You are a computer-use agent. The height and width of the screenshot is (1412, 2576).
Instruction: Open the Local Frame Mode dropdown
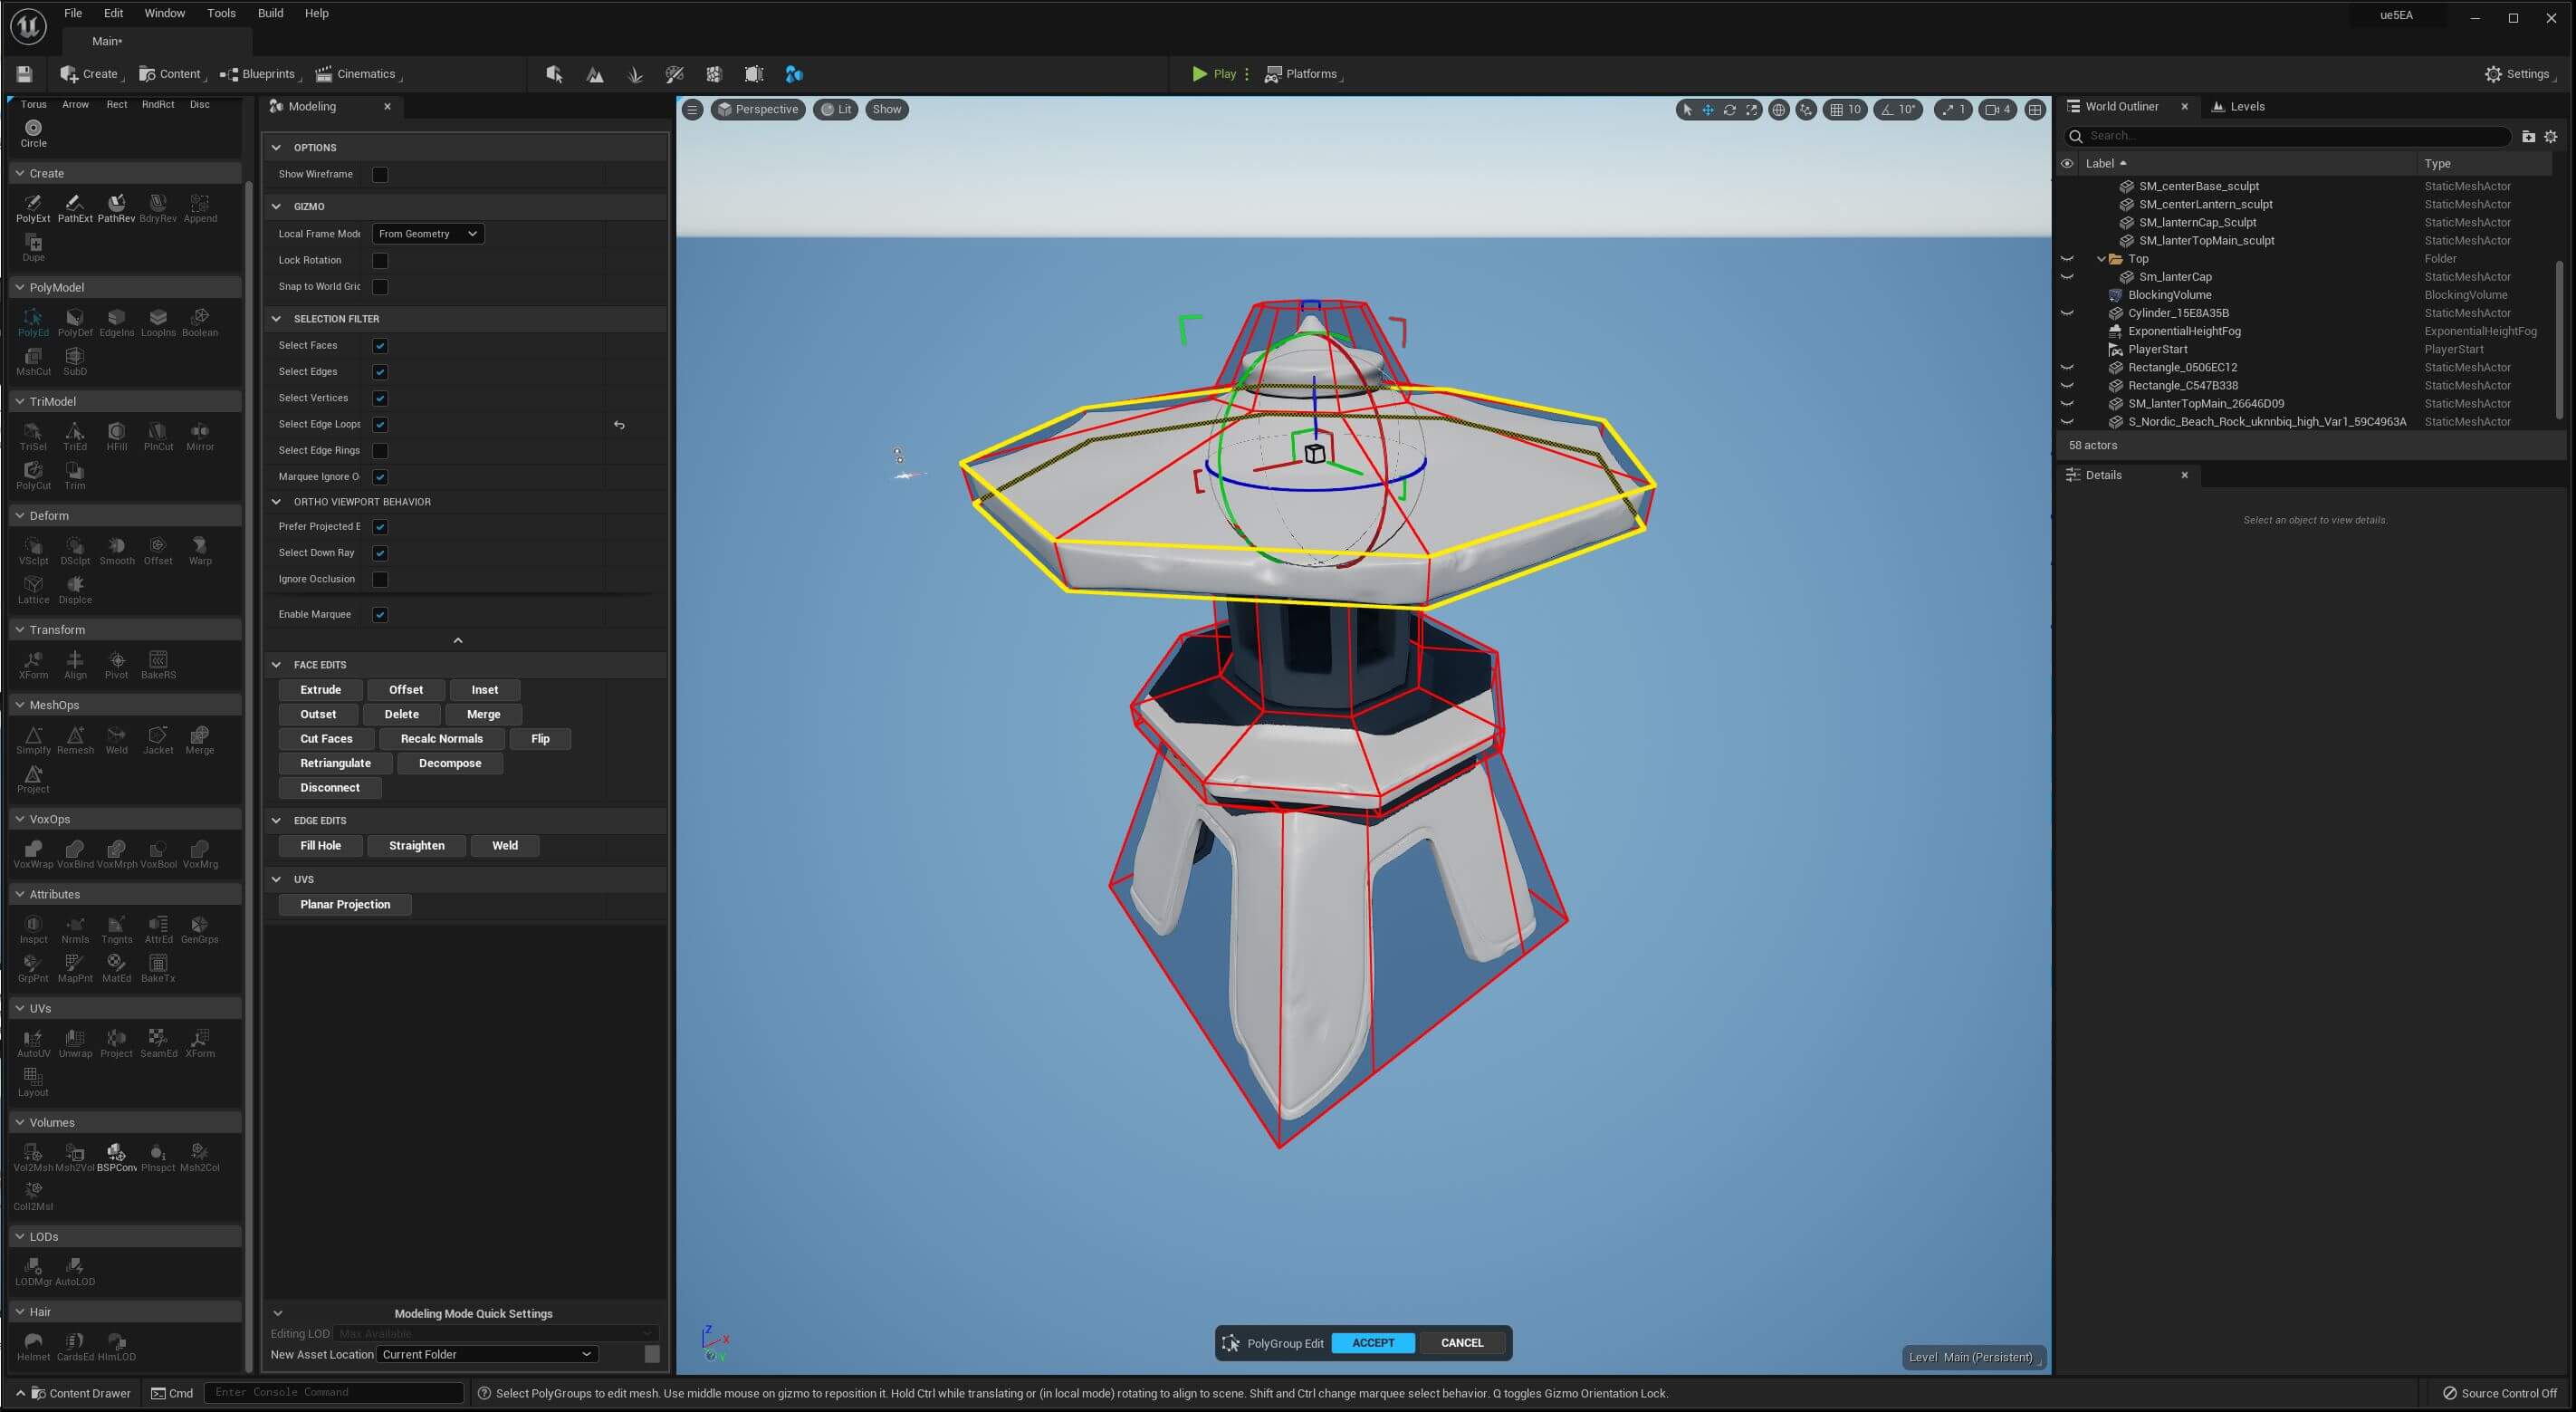point(427,233)
